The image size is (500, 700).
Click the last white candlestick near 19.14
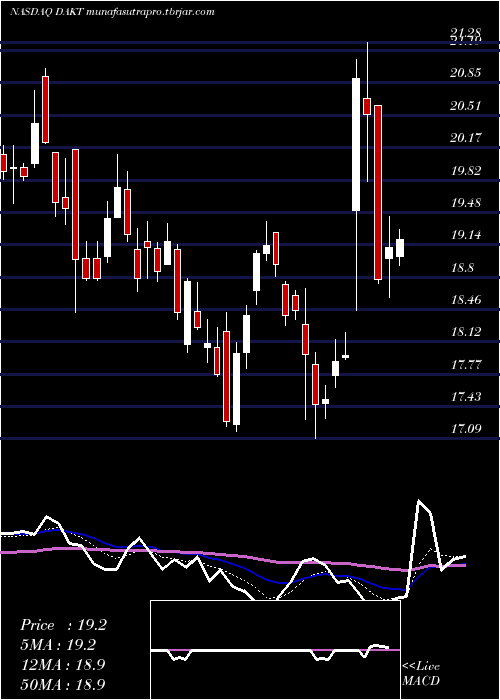pos(400,248)
